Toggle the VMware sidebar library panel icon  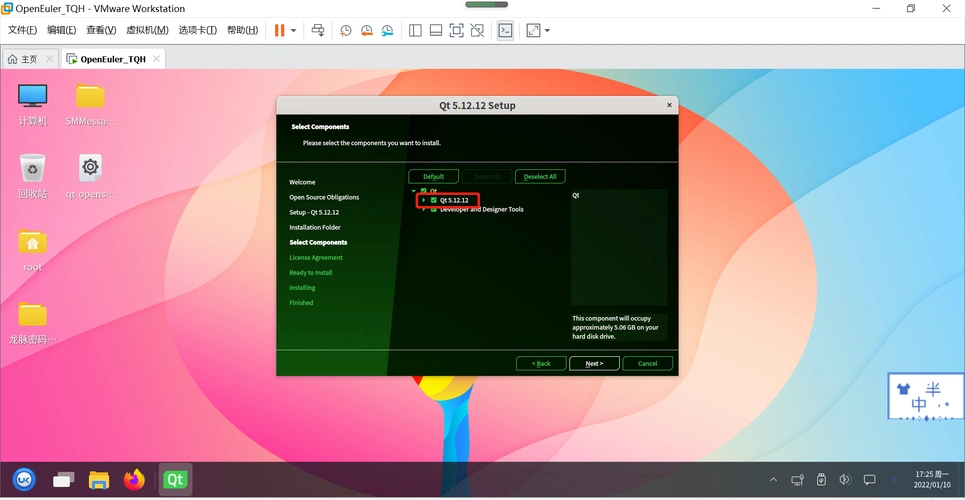(415, 30)
